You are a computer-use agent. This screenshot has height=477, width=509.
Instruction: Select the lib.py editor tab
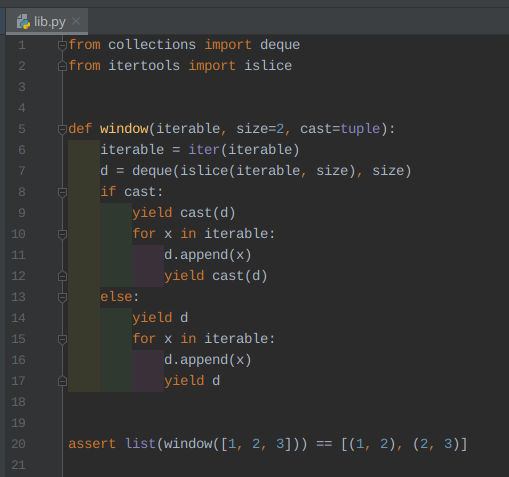[47, 22]
